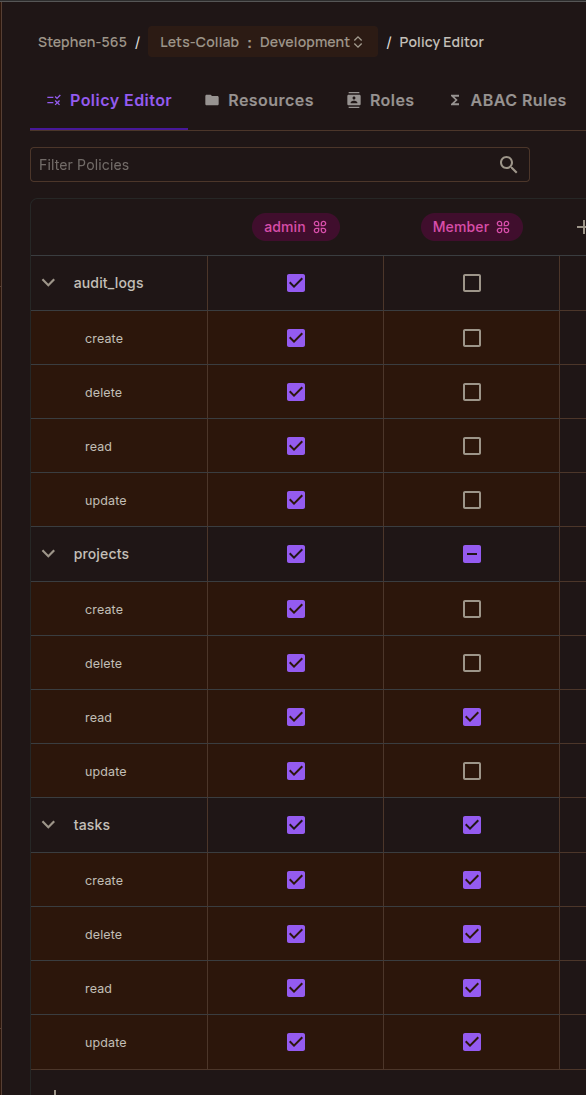Click the plus icon to add a role column
Image resolution: width=586 pixels, height=1095 pixels.
[x=580, y=227]
